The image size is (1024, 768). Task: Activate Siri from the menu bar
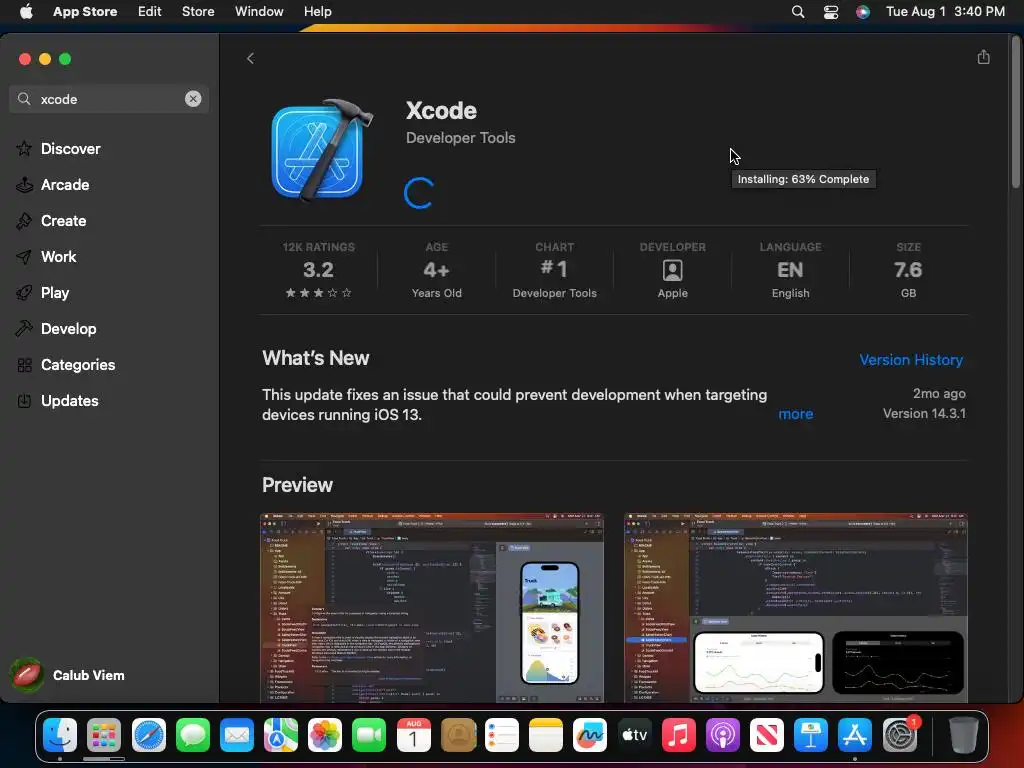[863, 11]
